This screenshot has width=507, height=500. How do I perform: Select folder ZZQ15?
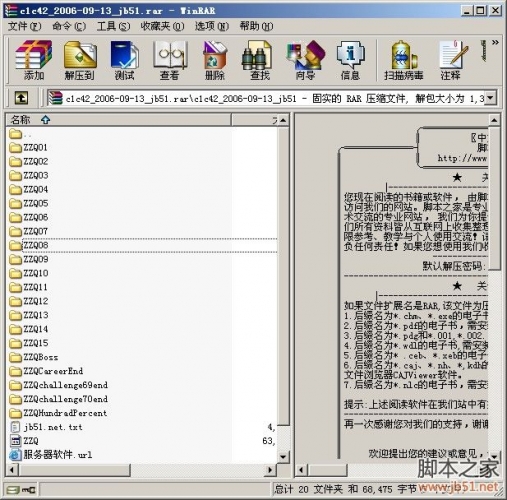(x=29, y=343)
